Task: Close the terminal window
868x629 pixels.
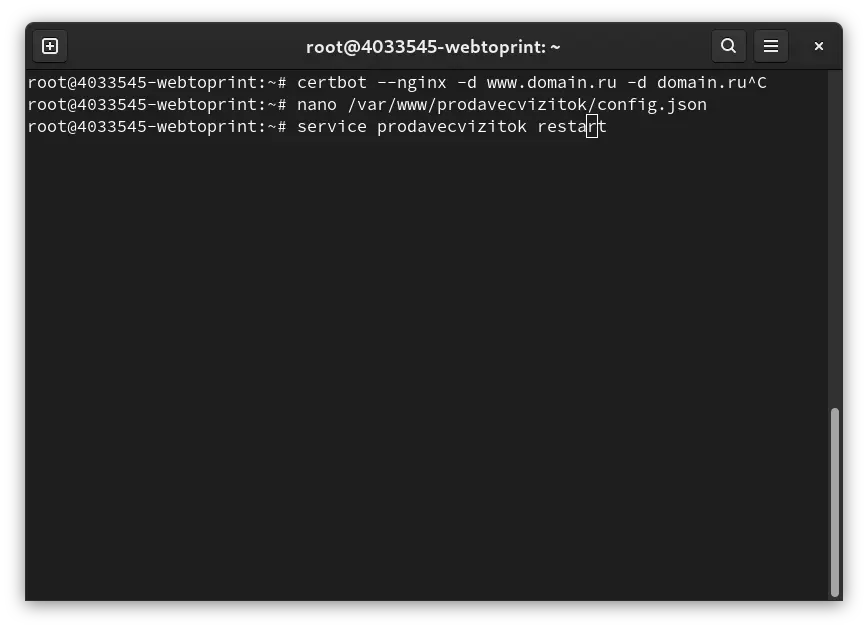Action: (819, 46)
